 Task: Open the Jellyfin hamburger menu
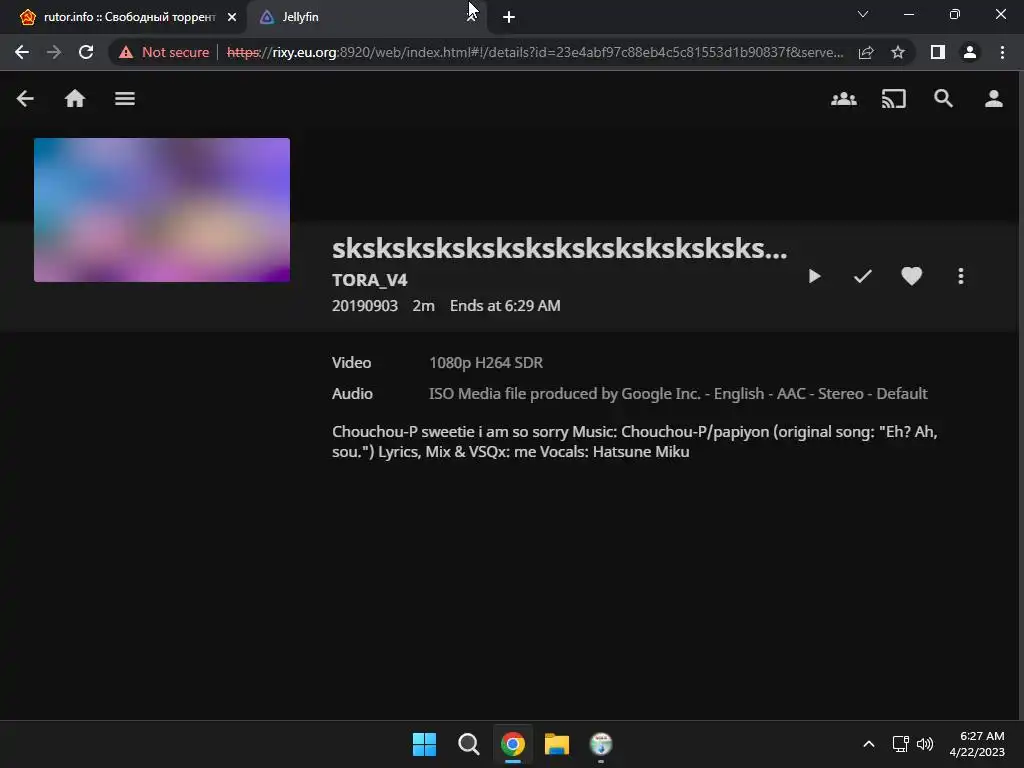pos(125,99)
